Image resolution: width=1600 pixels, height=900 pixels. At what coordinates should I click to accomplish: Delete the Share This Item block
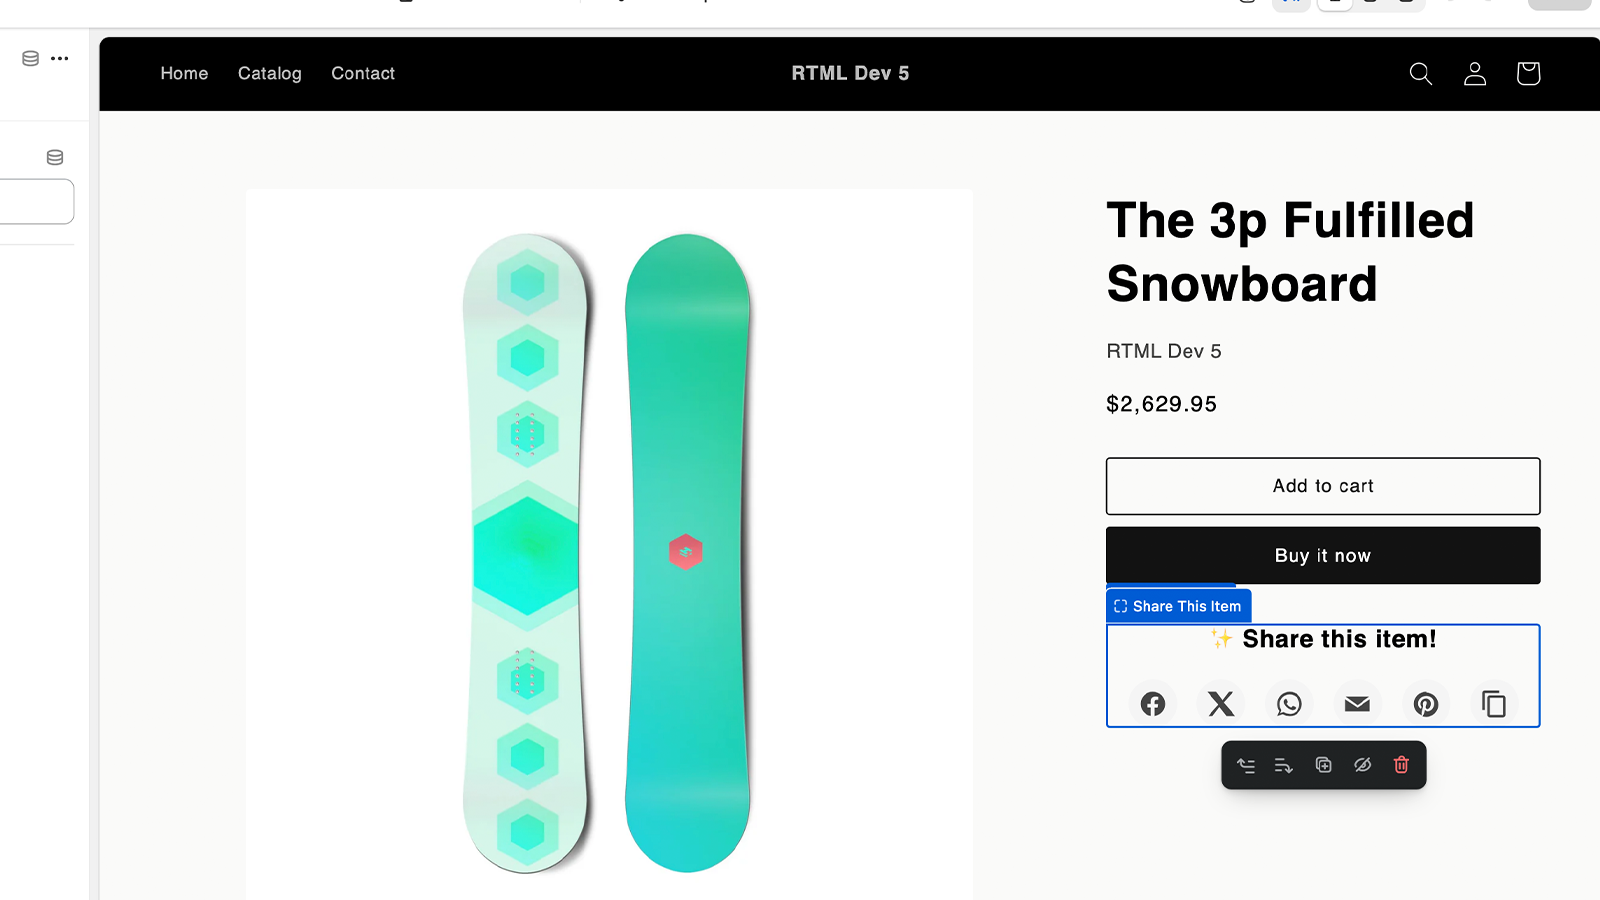[1401, 765]
